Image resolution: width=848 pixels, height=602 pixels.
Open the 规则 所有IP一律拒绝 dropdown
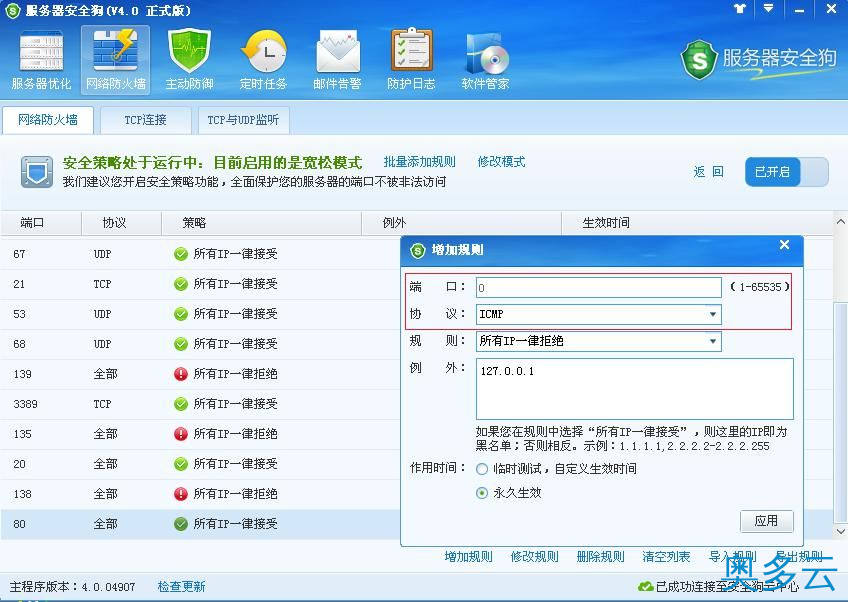[599, 341]
